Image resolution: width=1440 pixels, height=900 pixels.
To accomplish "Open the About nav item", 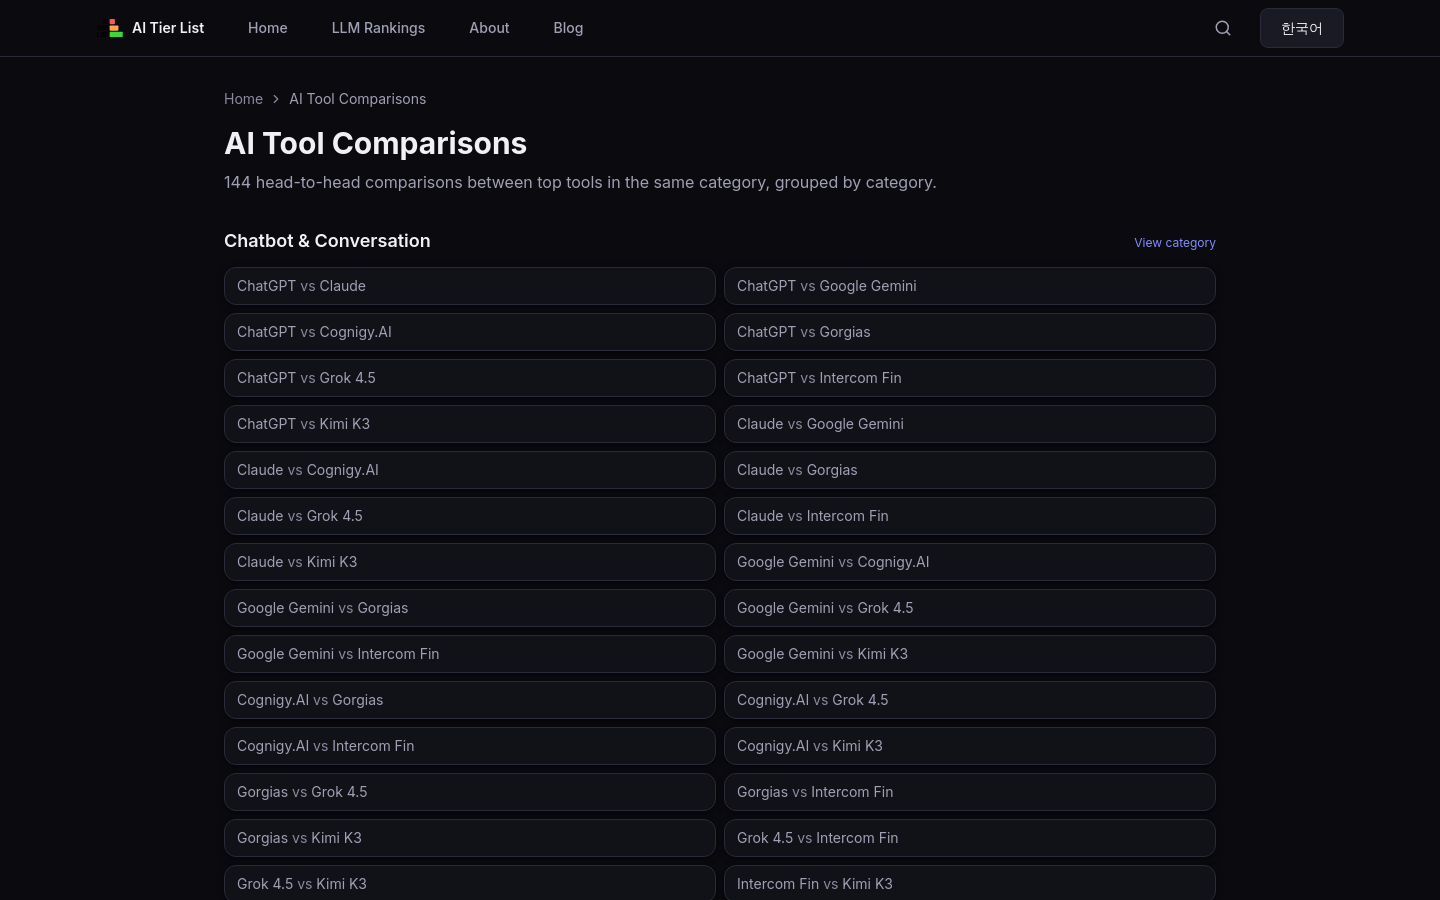I will point(489,28).
